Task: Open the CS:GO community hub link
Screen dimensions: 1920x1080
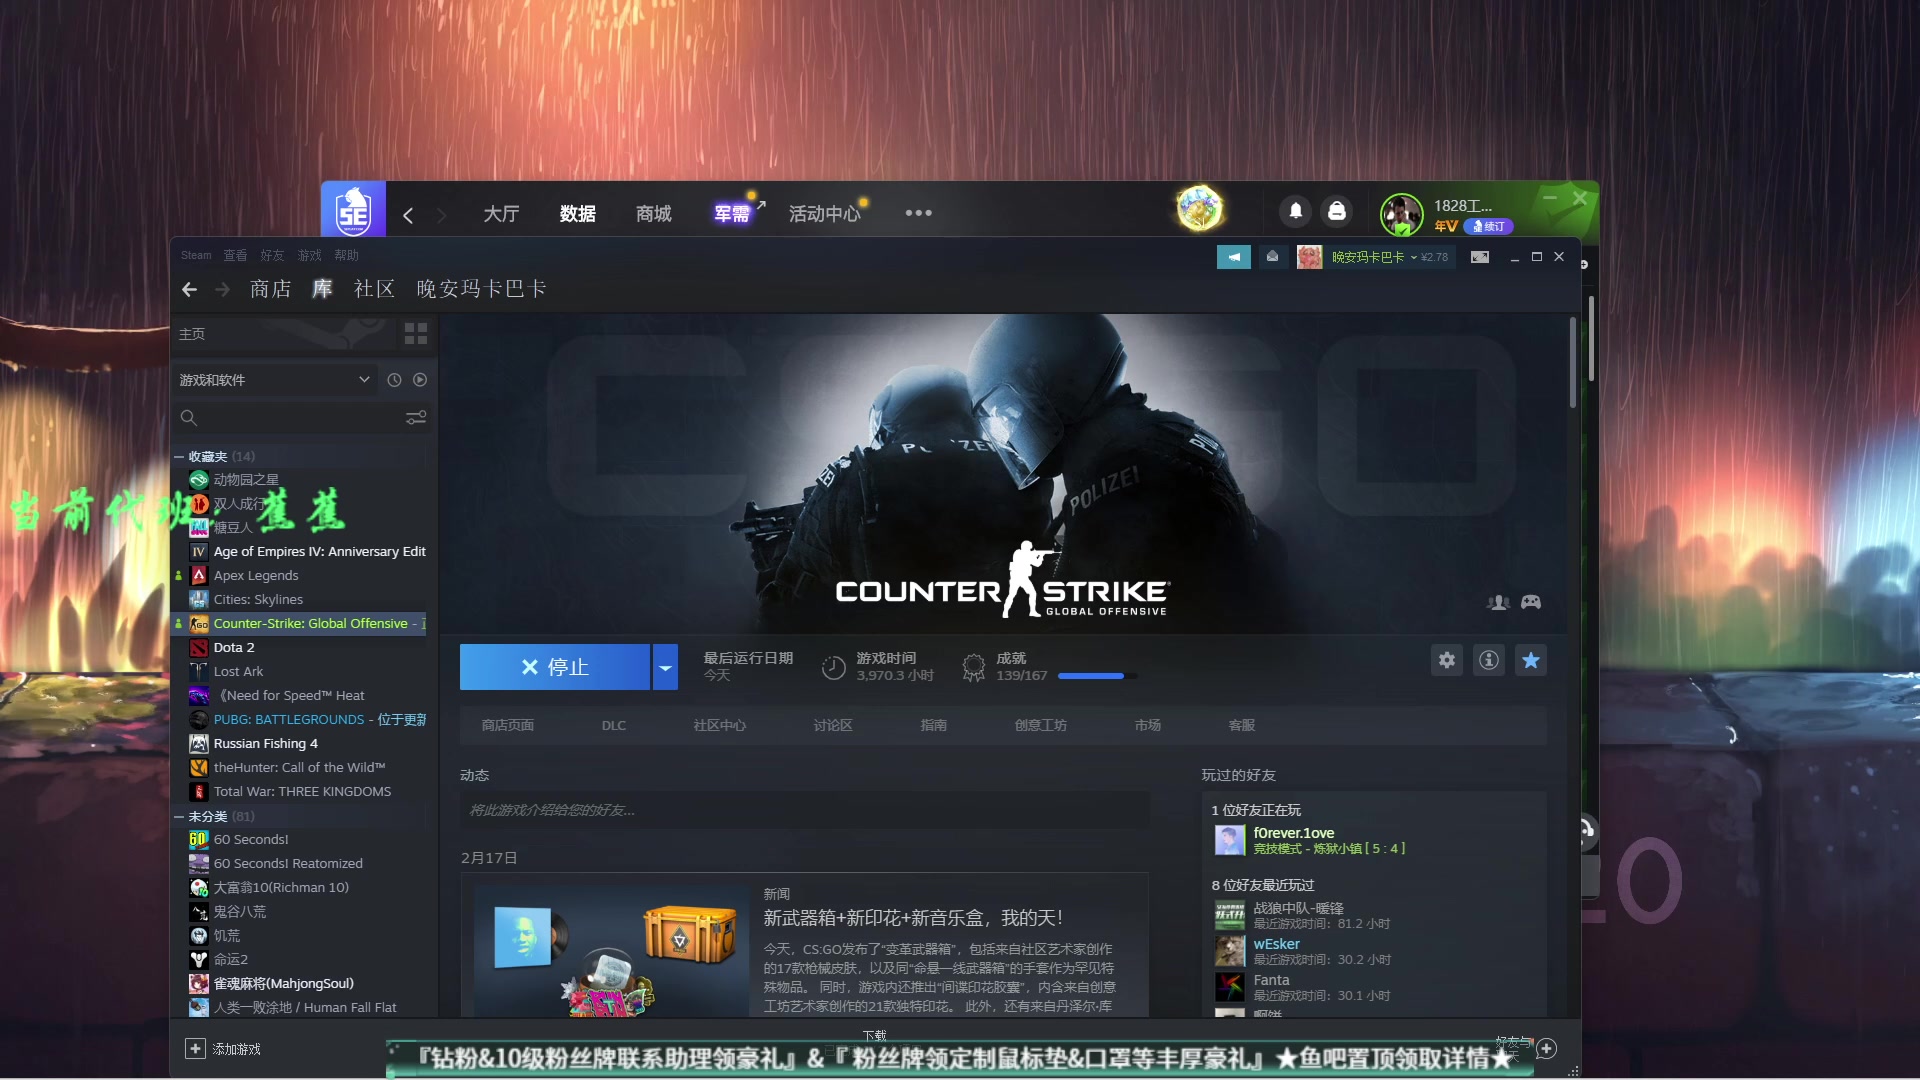Action: (x=720, y=726)
